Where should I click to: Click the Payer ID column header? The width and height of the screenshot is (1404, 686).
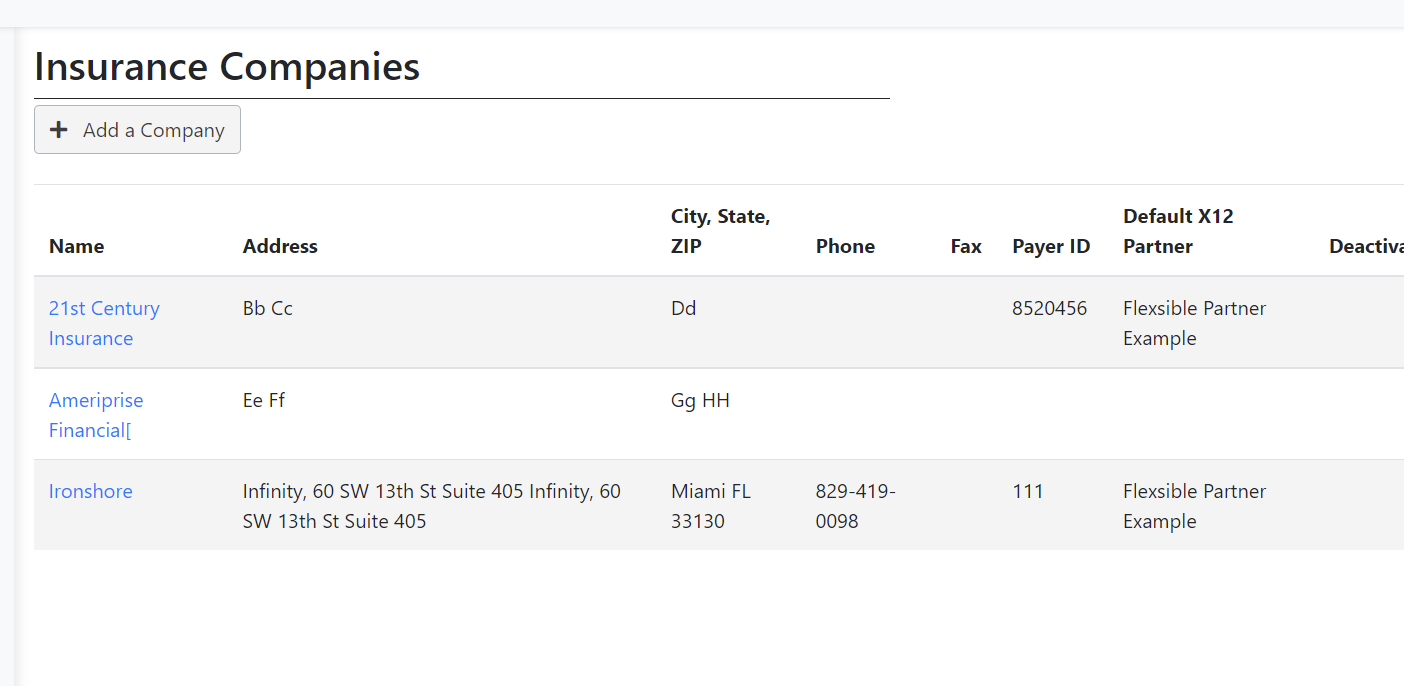pyautogui.click(x=1051, y=246)
